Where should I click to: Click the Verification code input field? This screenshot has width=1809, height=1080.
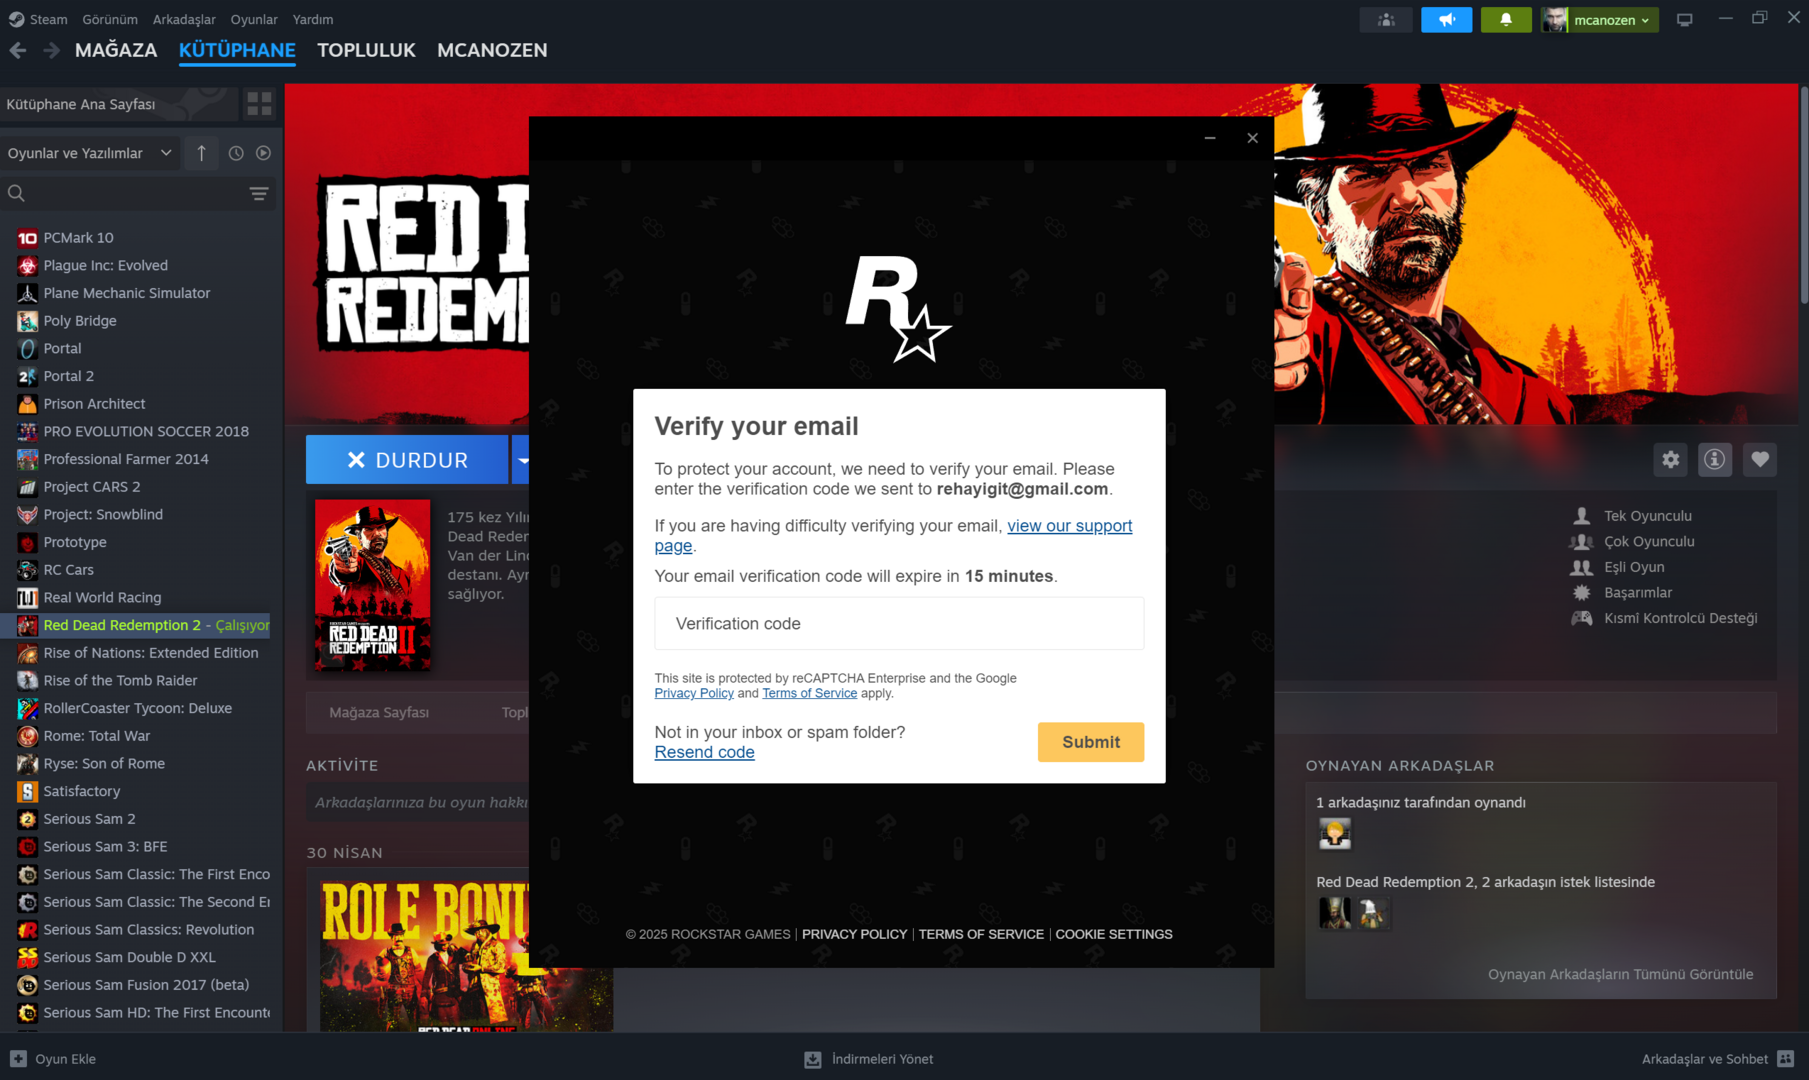(899, 623)
